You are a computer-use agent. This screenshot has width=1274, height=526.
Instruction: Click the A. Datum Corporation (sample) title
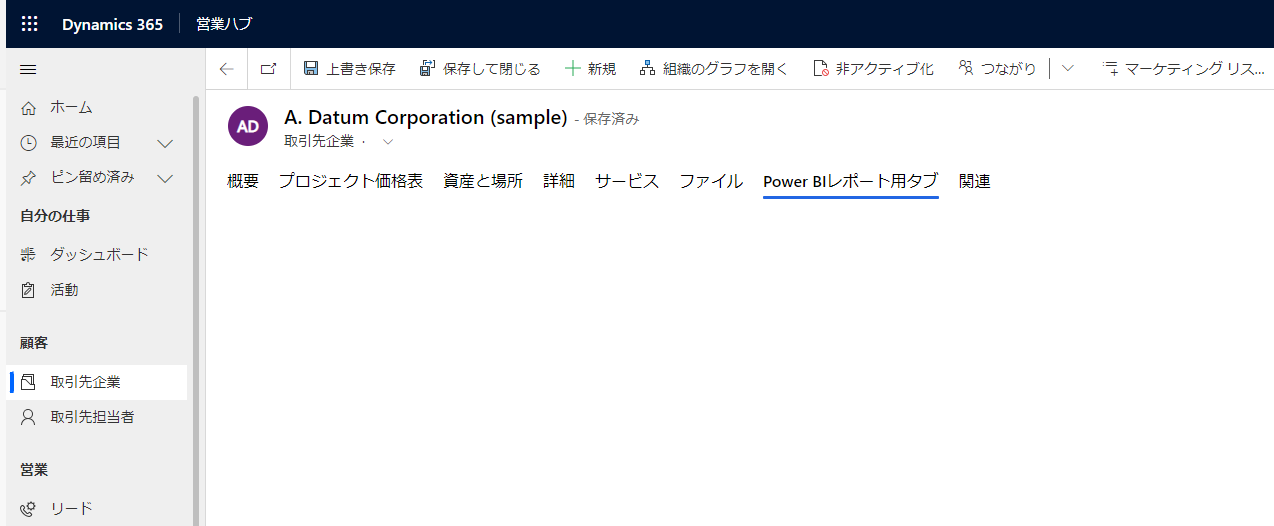click(426, 117)
